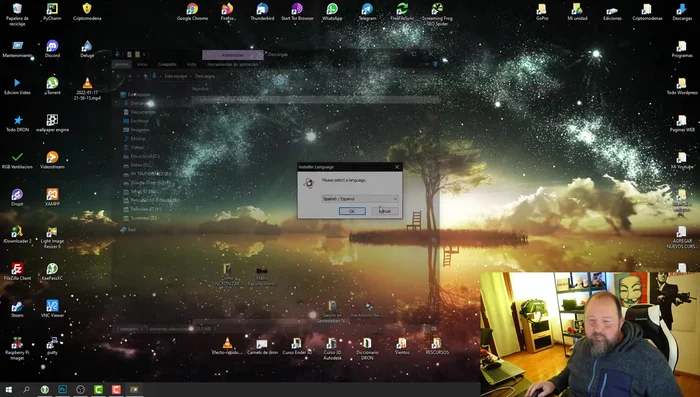This screenshot has width=700, height=397.
Task: Cancel the Installer Language dialog
Action: click(385, 211)
